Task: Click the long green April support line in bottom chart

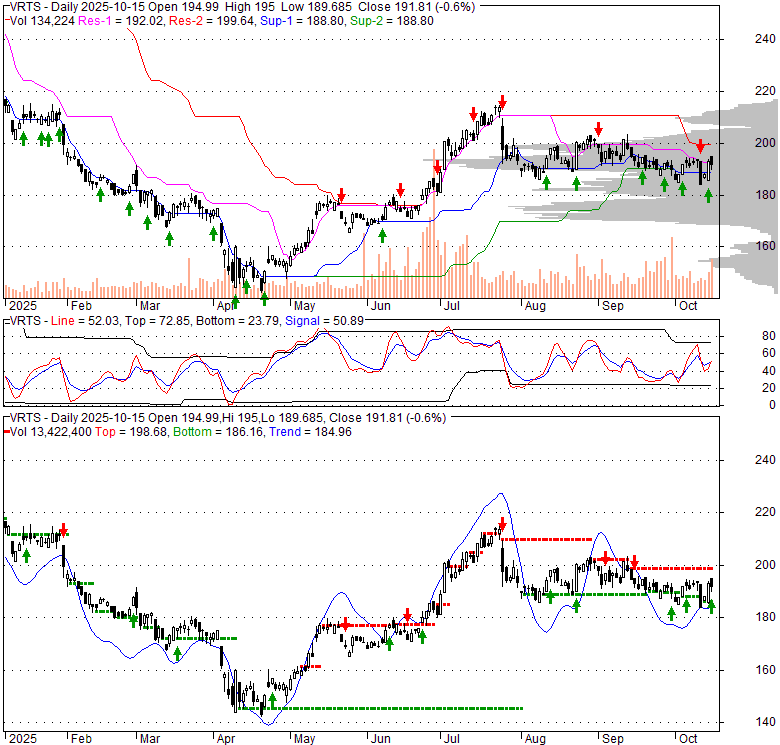Action: [x=381, y=708]
